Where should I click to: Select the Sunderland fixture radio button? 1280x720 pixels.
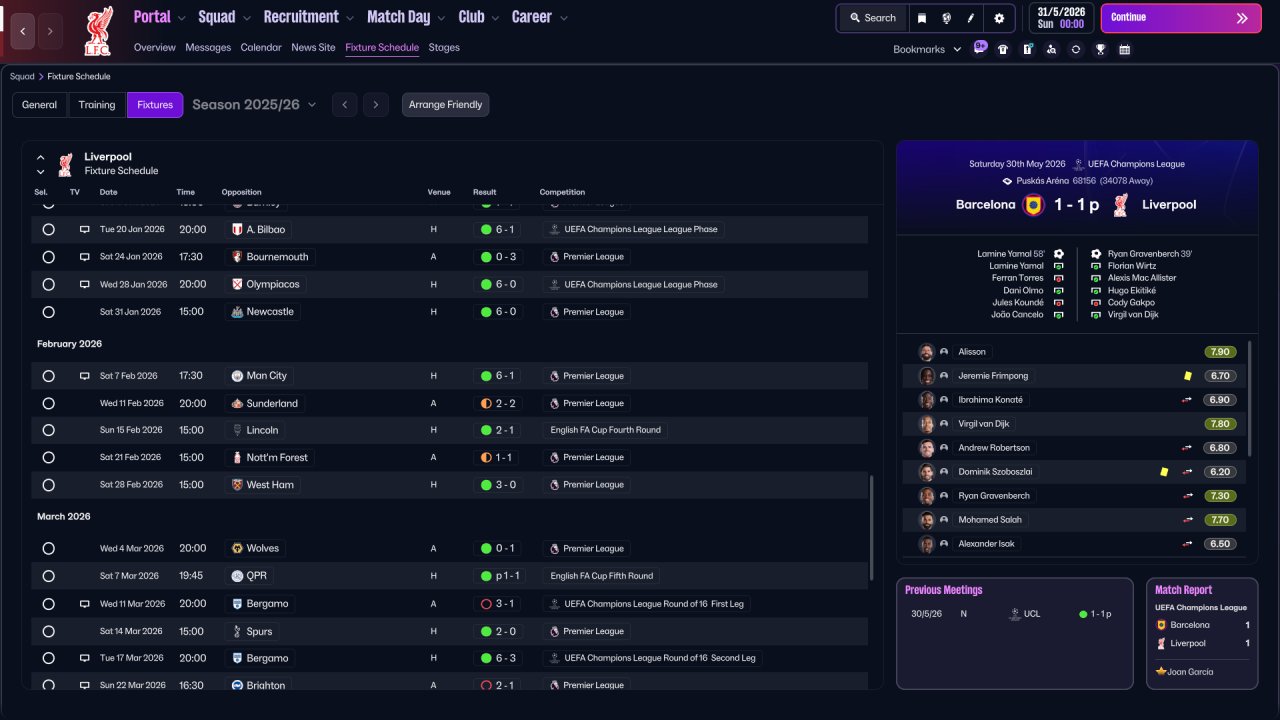tap(48, 404)
